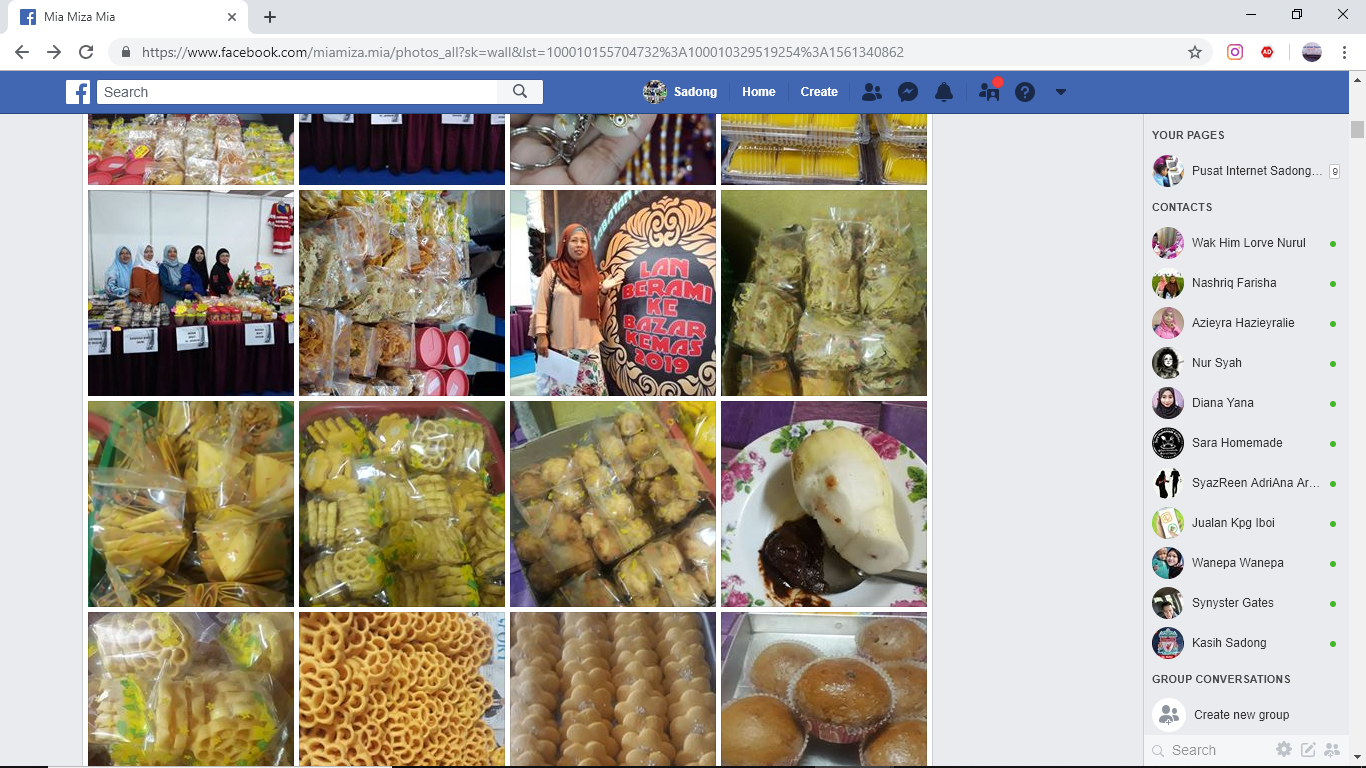Screen dimensions: 1366x768
Task: Click the Facebook logo icon
Action: 78,92
